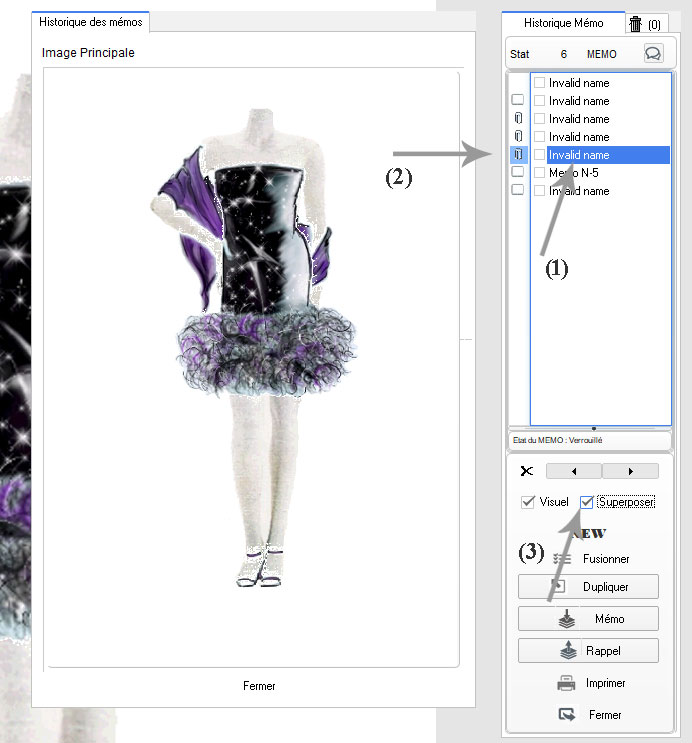Toggle the Visuel checkbox
The image size is (692, 743).
click(x=527, y=502)
